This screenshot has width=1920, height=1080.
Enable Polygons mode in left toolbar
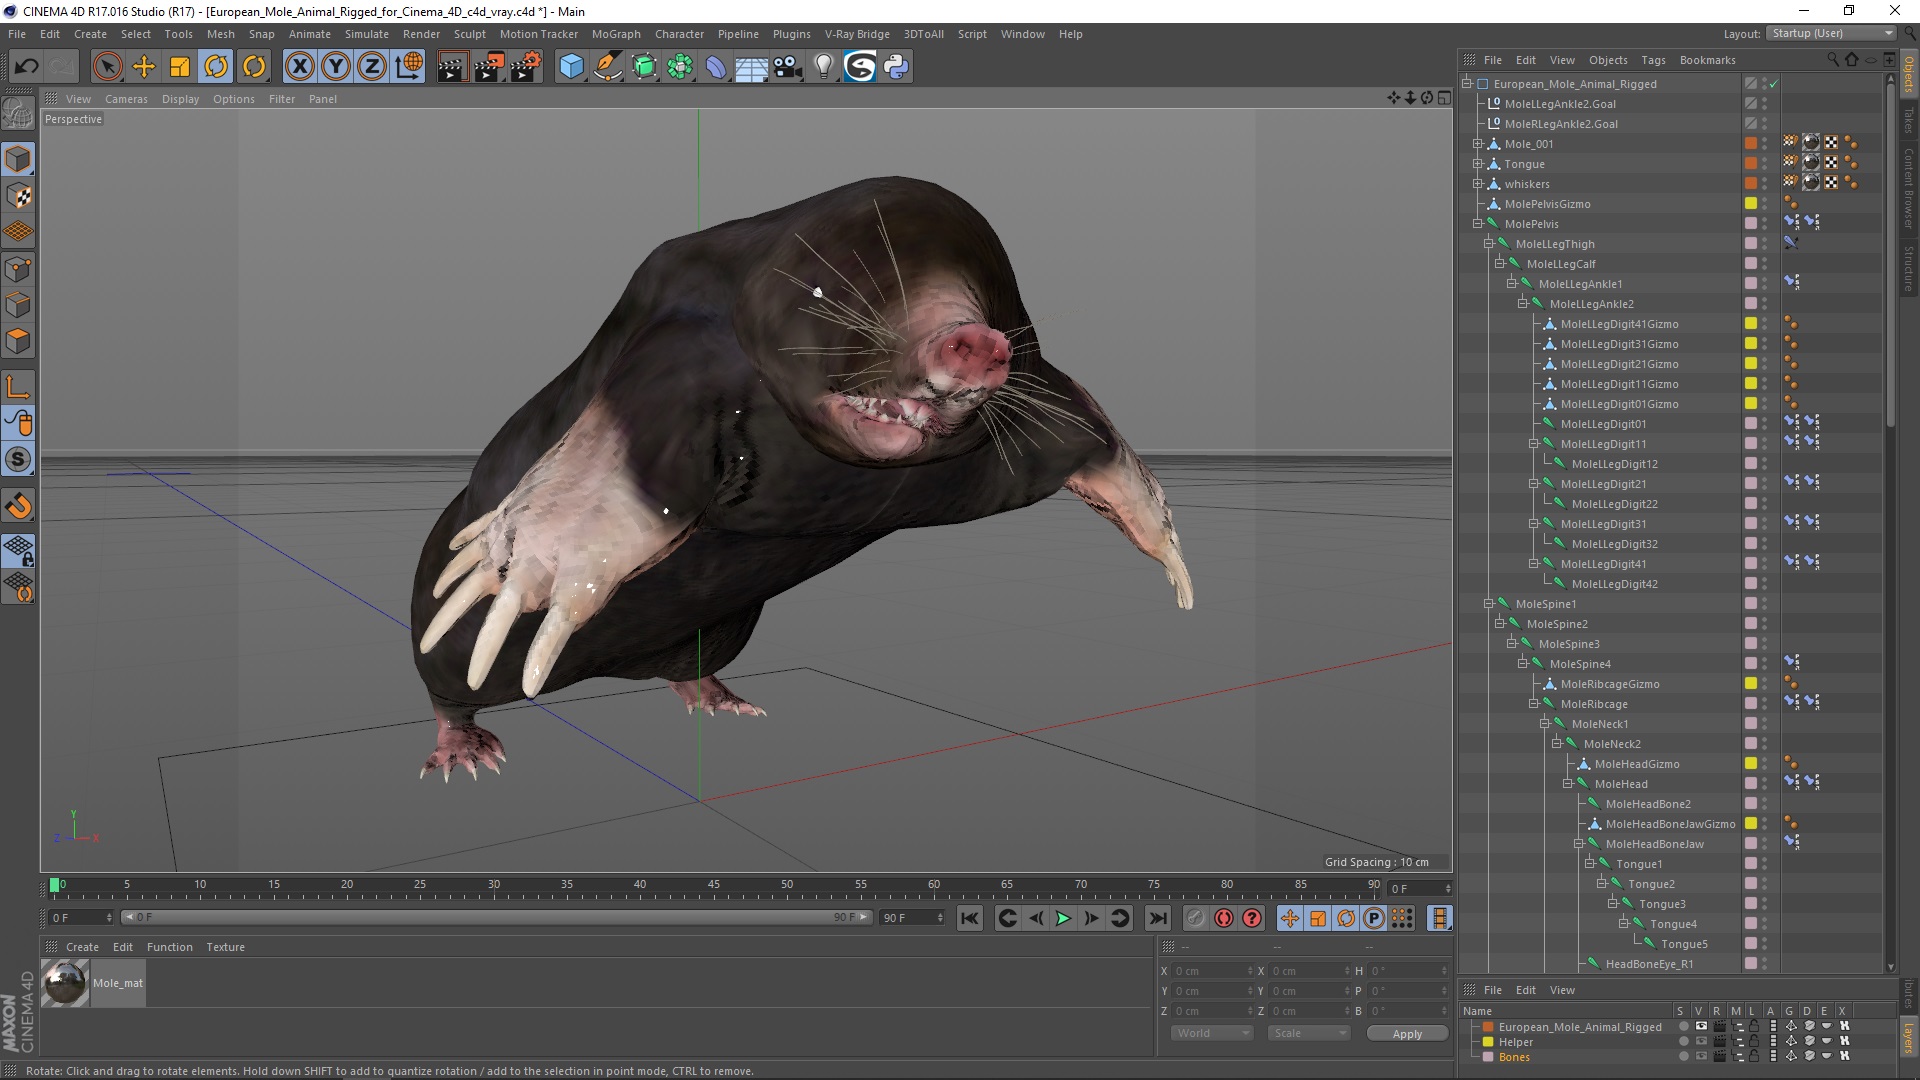tap(18, 341)
